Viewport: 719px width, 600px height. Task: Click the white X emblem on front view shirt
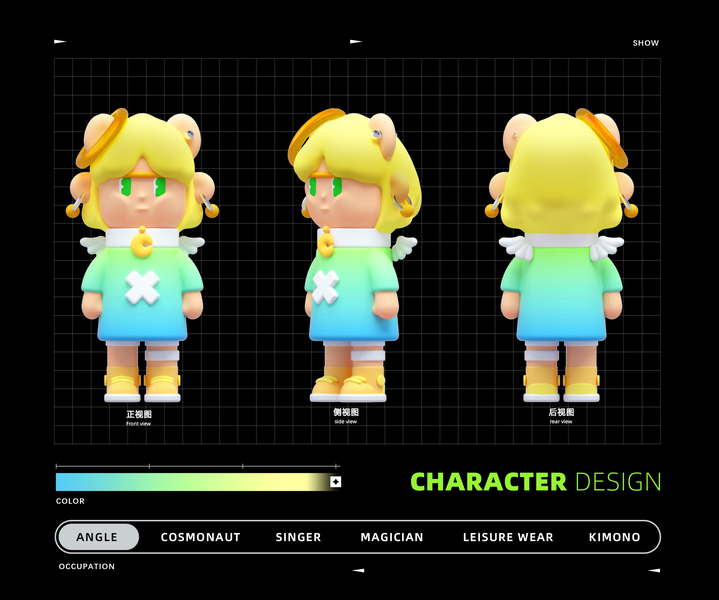pyautogui.click(x=143, y=287)
